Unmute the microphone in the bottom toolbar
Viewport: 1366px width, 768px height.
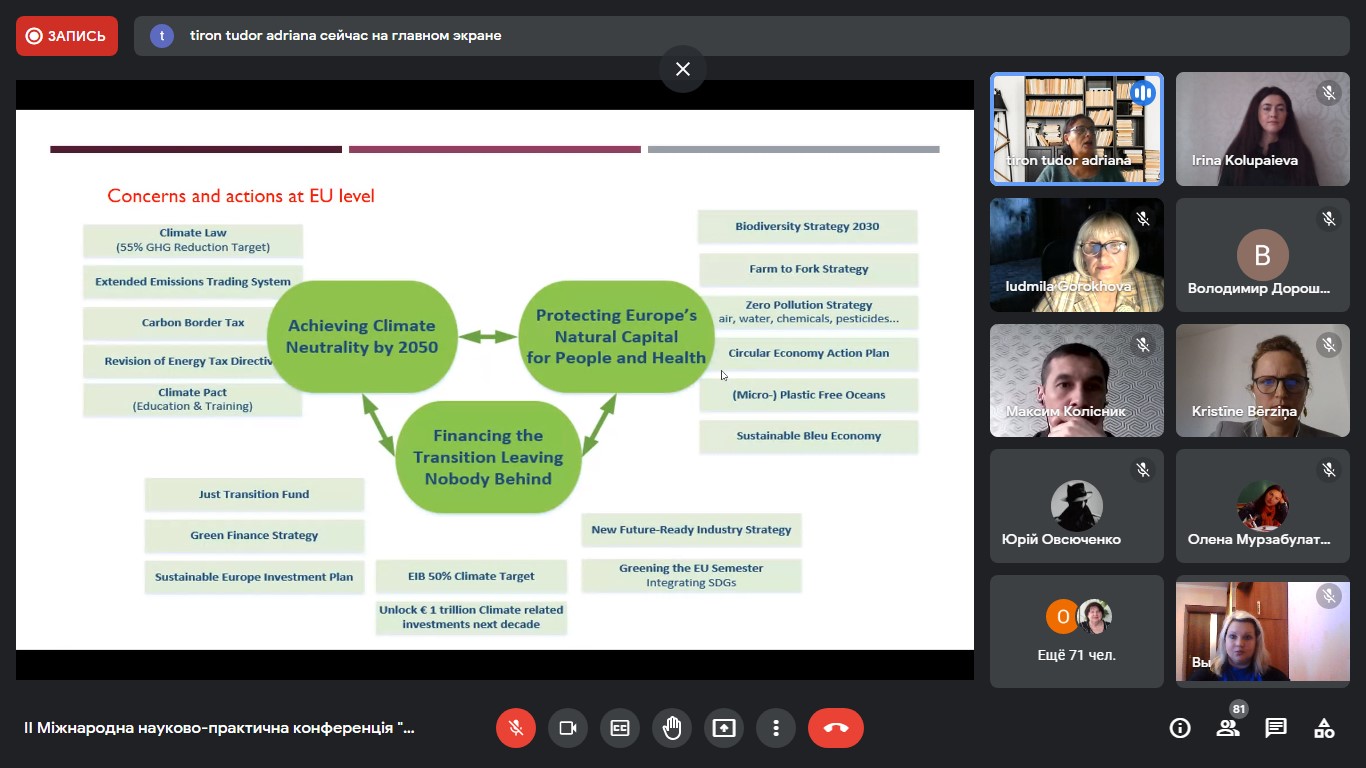point(516,728)
